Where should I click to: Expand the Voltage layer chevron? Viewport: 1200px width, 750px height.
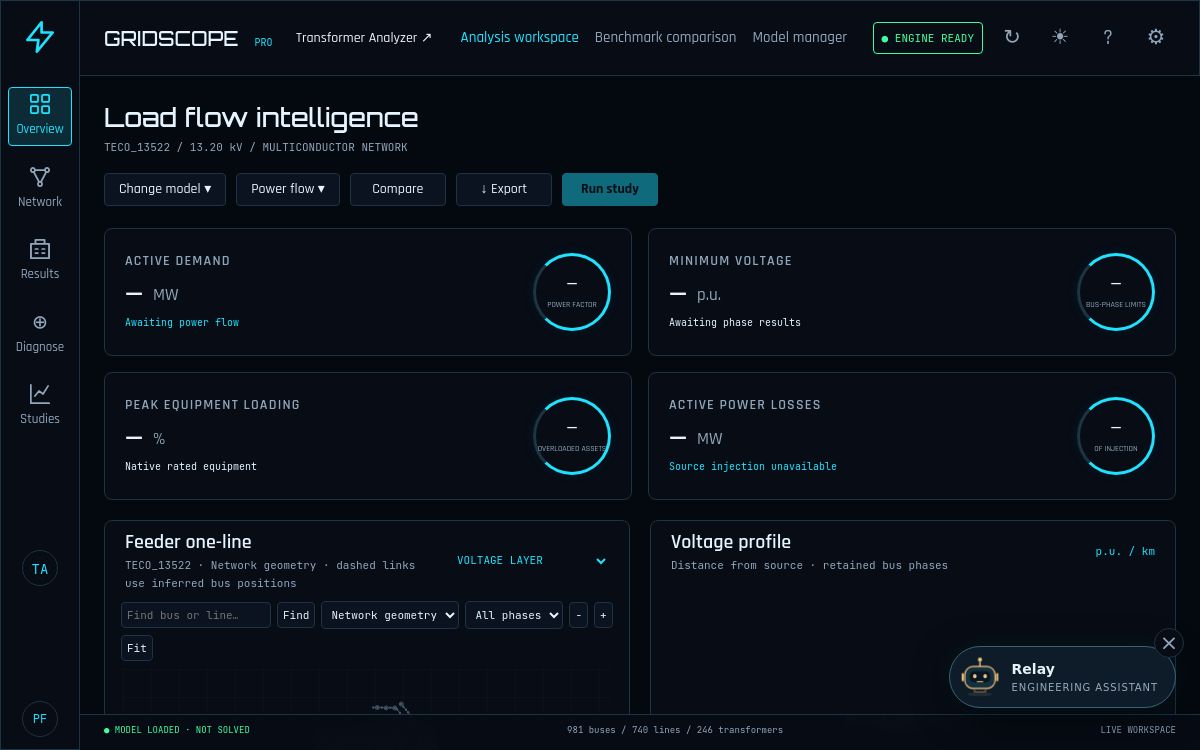pos(601,561)
